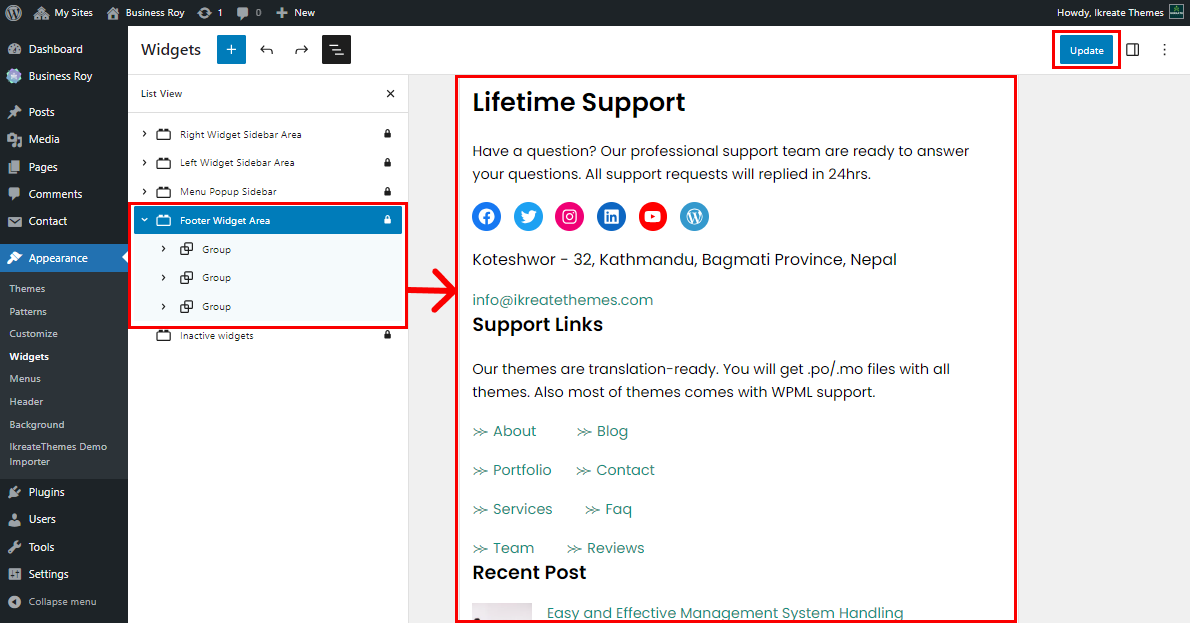Collapse the Footer Widget Area
The image size is (1190, 623).
144,220
